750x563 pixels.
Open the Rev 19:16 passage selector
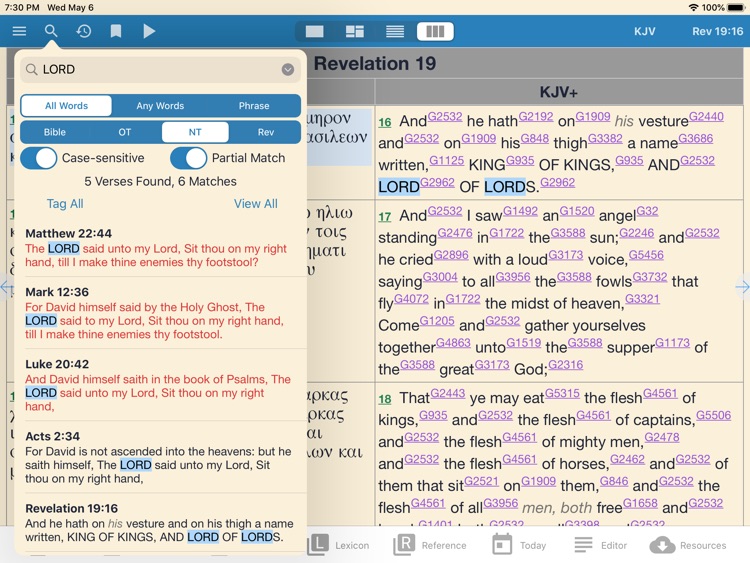(x=717, y=32)
